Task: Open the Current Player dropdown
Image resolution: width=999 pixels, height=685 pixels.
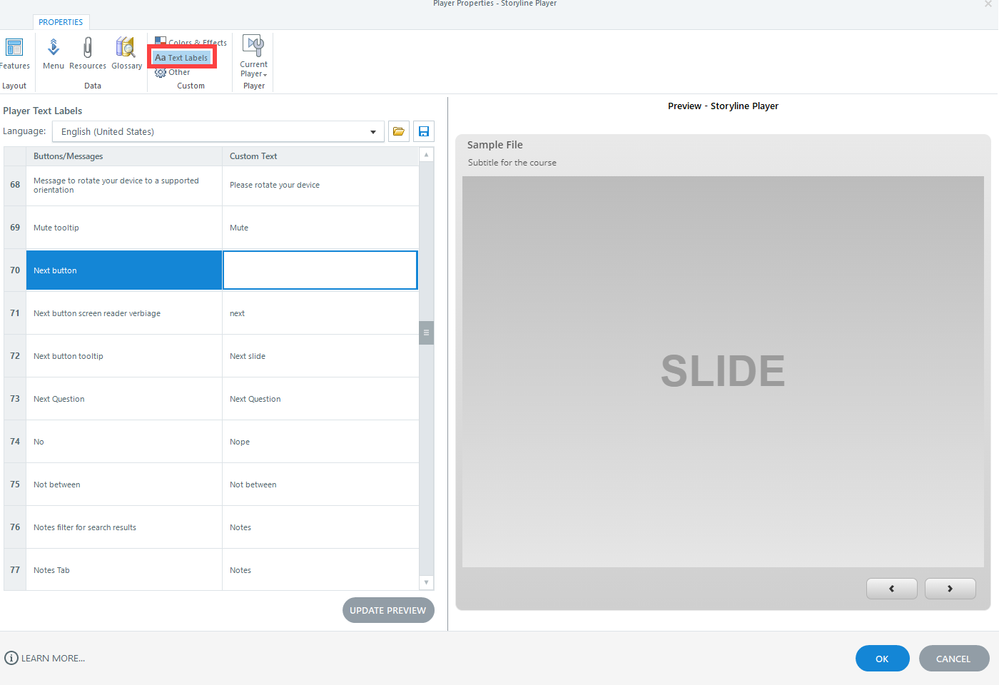Action: tap(254, 56)
